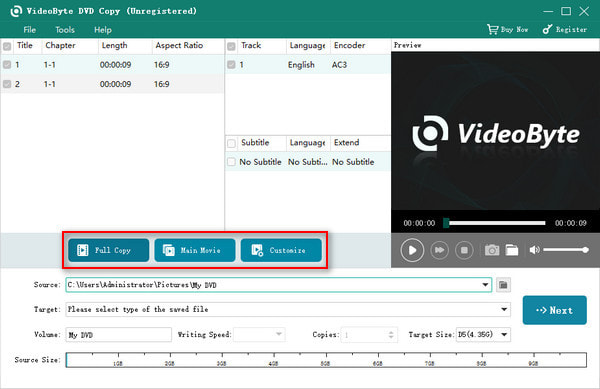Screen dimensions: 600x389
Task: Click the Subtitle column header
Action: click(x=255, y=143)
